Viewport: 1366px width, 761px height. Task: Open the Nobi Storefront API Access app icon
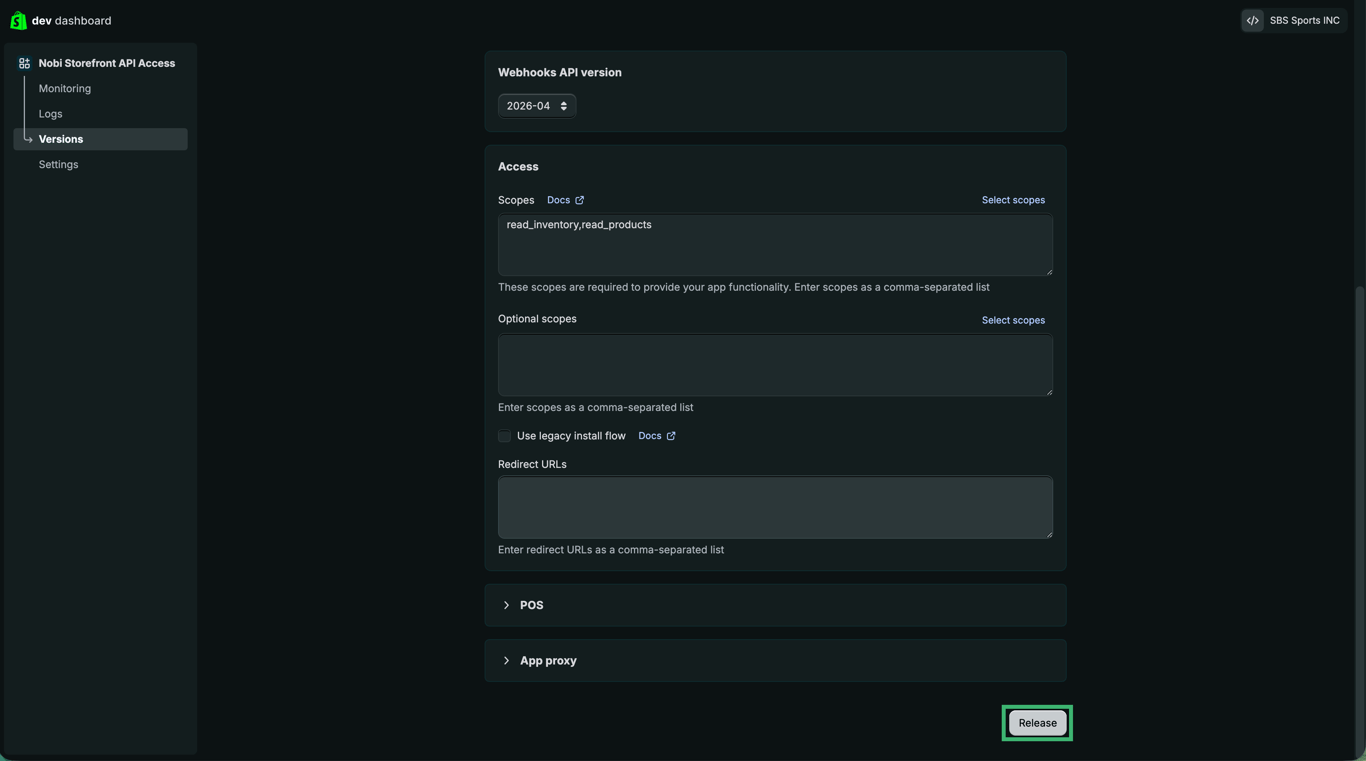click(24, 63)
